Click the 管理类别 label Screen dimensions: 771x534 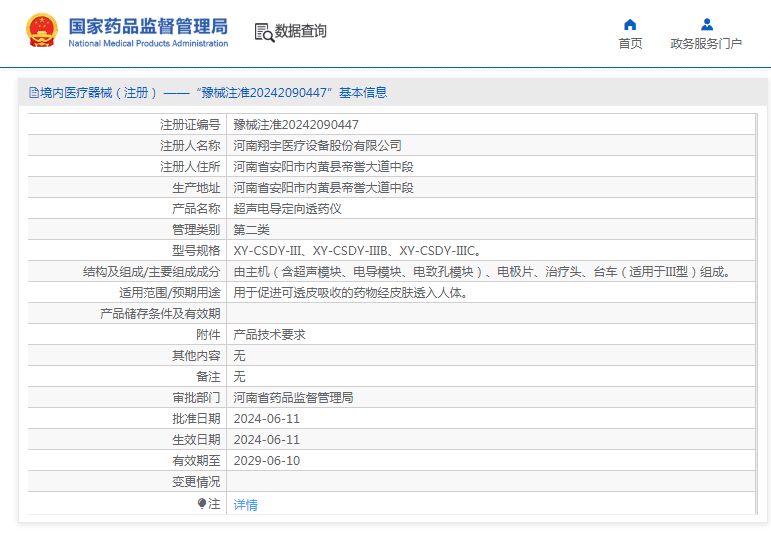196,230
